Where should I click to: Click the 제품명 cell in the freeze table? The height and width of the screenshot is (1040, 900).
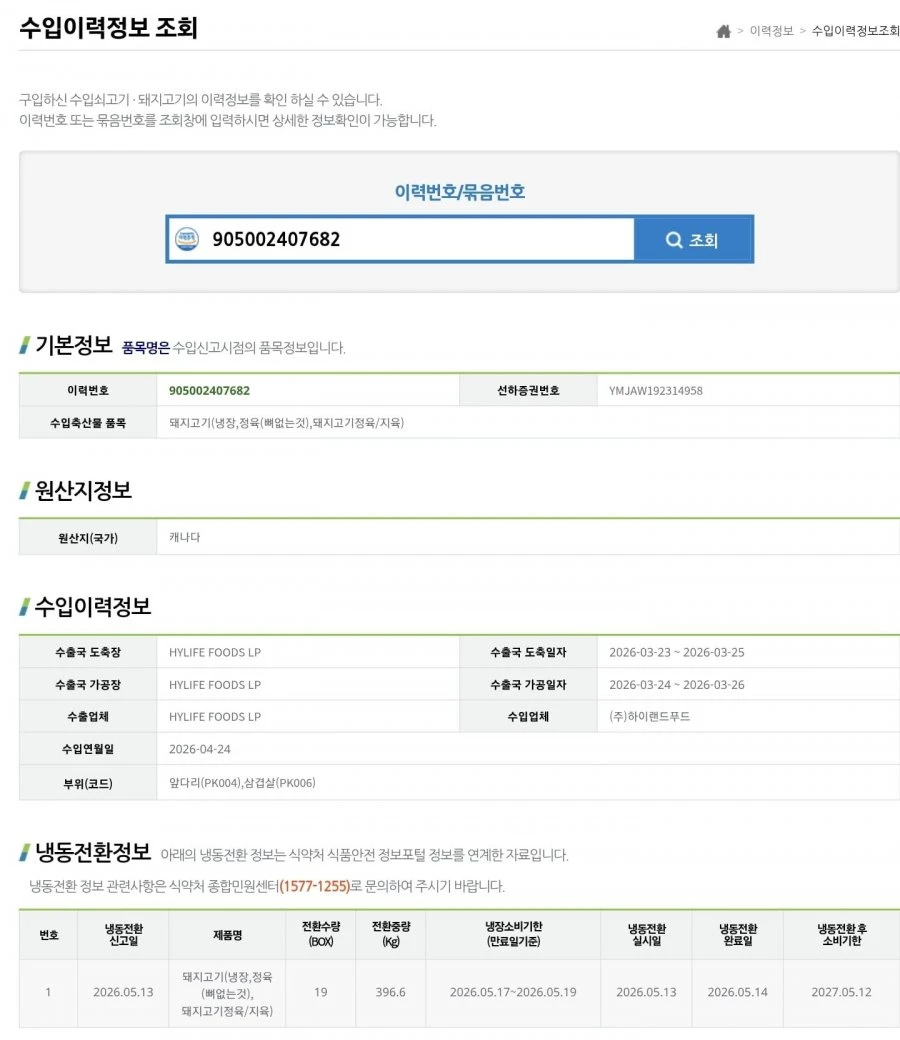click(227, 993)
